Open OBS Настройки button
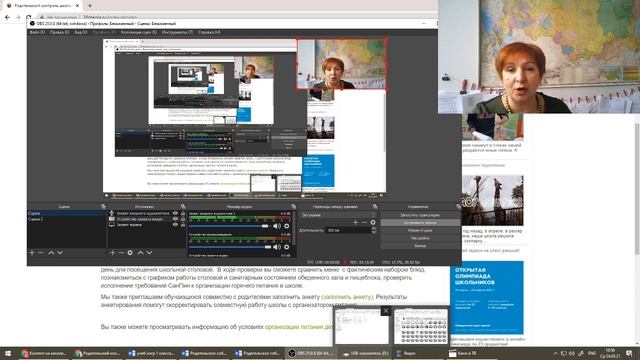The width and height of the screenshot is (640, 360). pyautogui.click(x=420, y=238)
